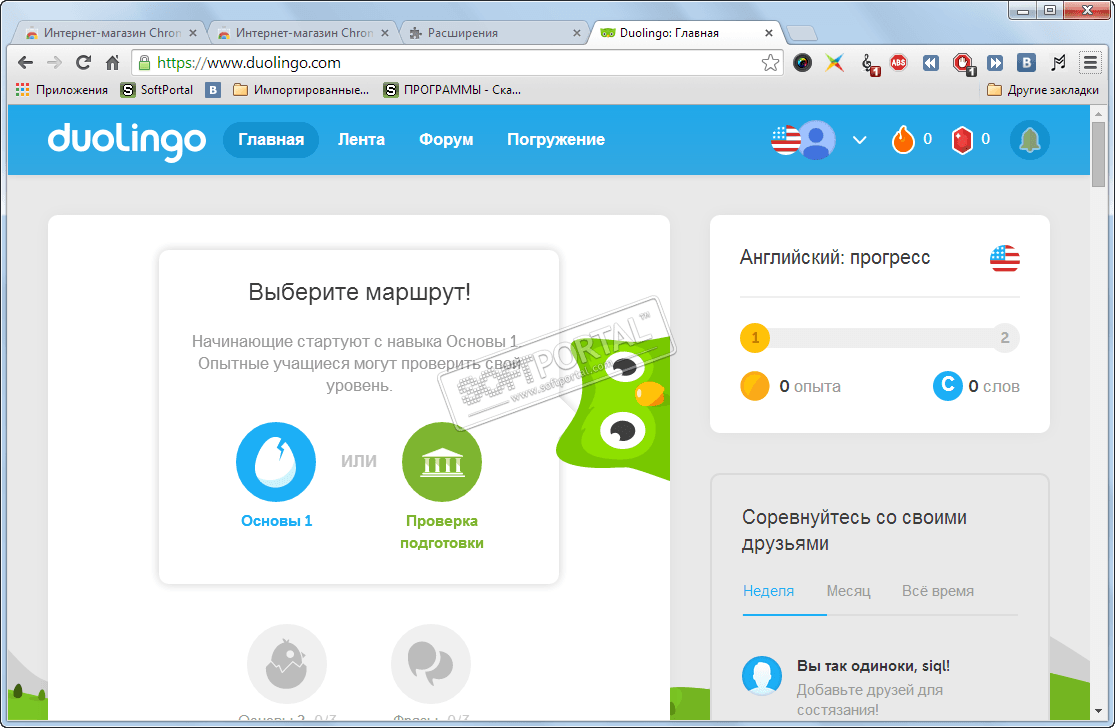The image size is (1115, 728).
Task: Open Лента in navigation
Action: point(361,139)
